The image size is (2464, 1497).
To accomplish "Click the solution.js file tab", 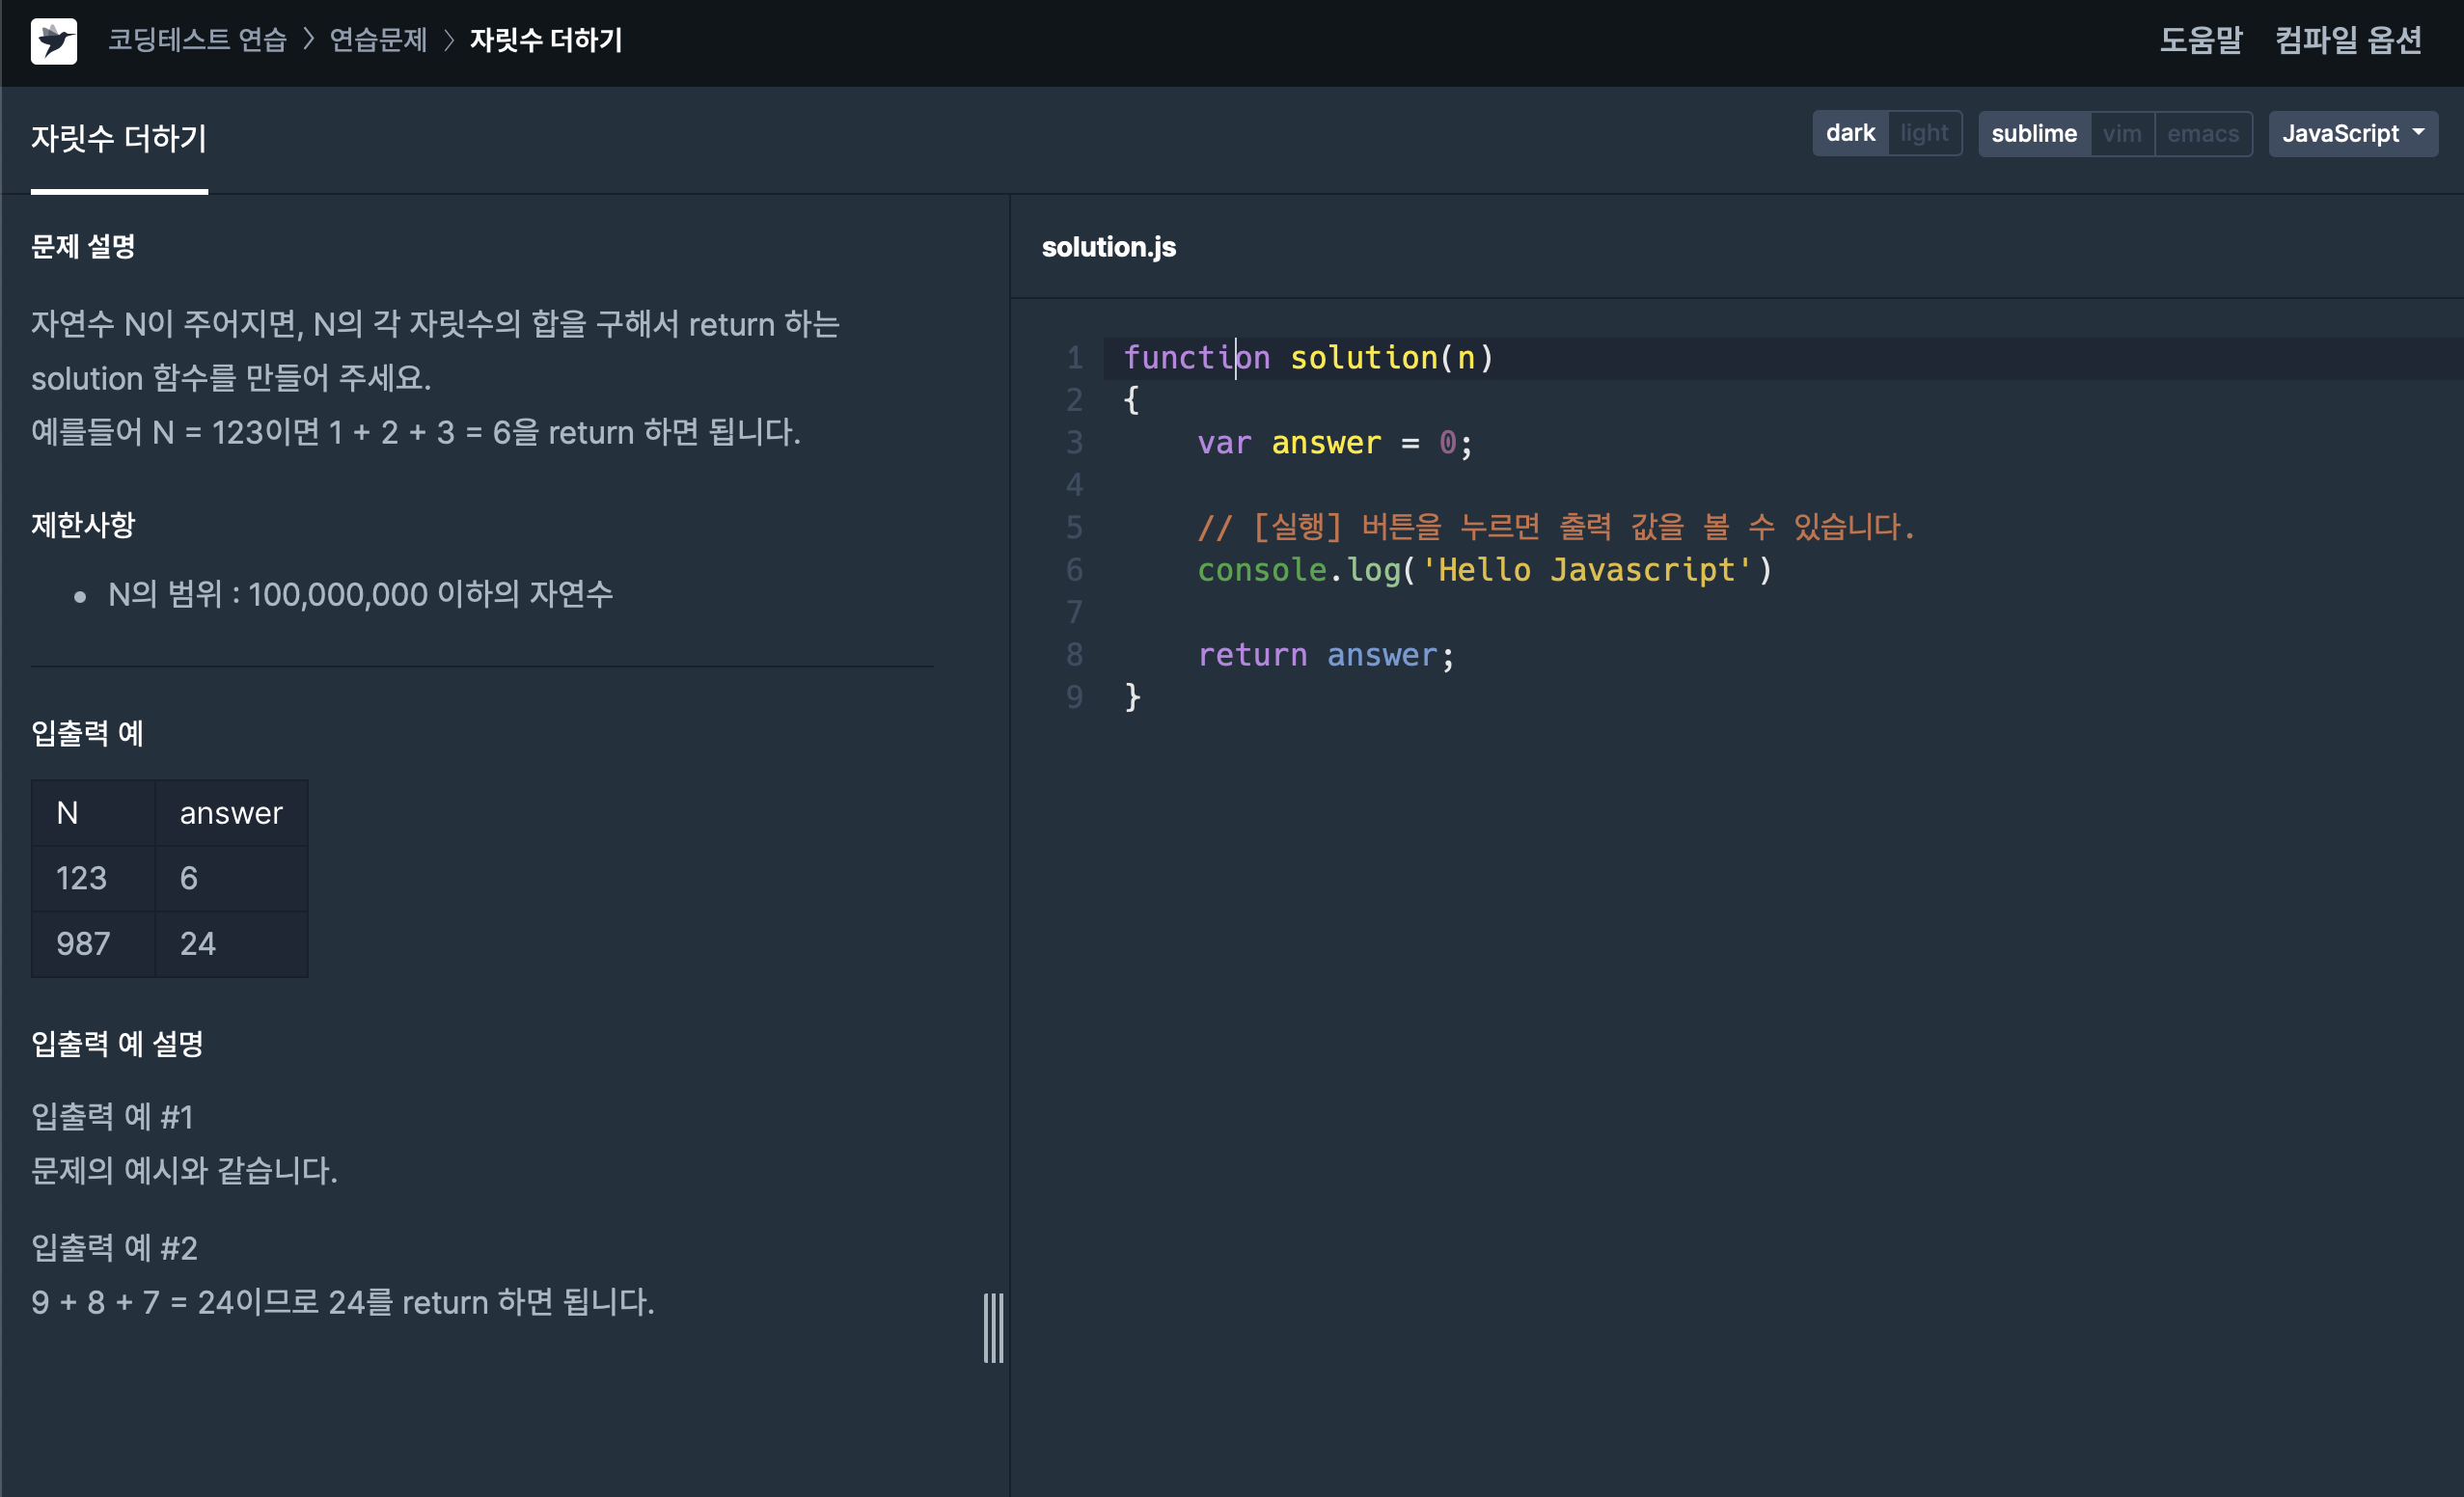I will coord(1108,247).
